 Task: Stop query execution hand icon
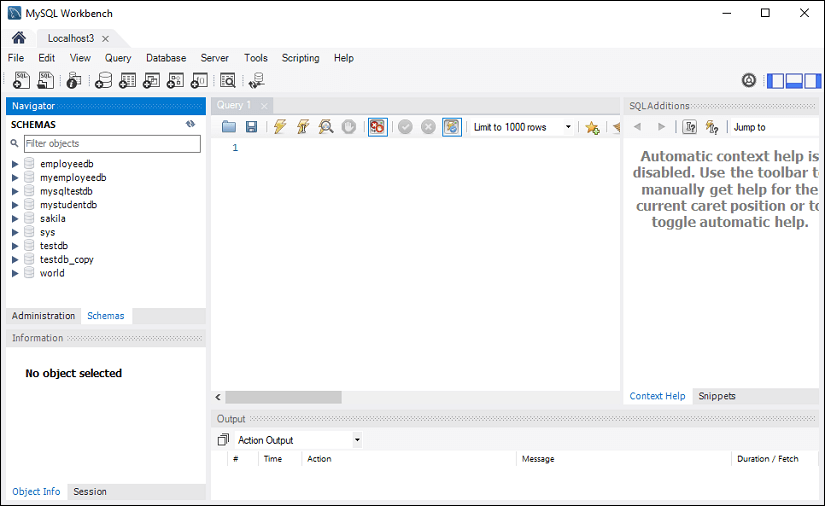(349, 127)
